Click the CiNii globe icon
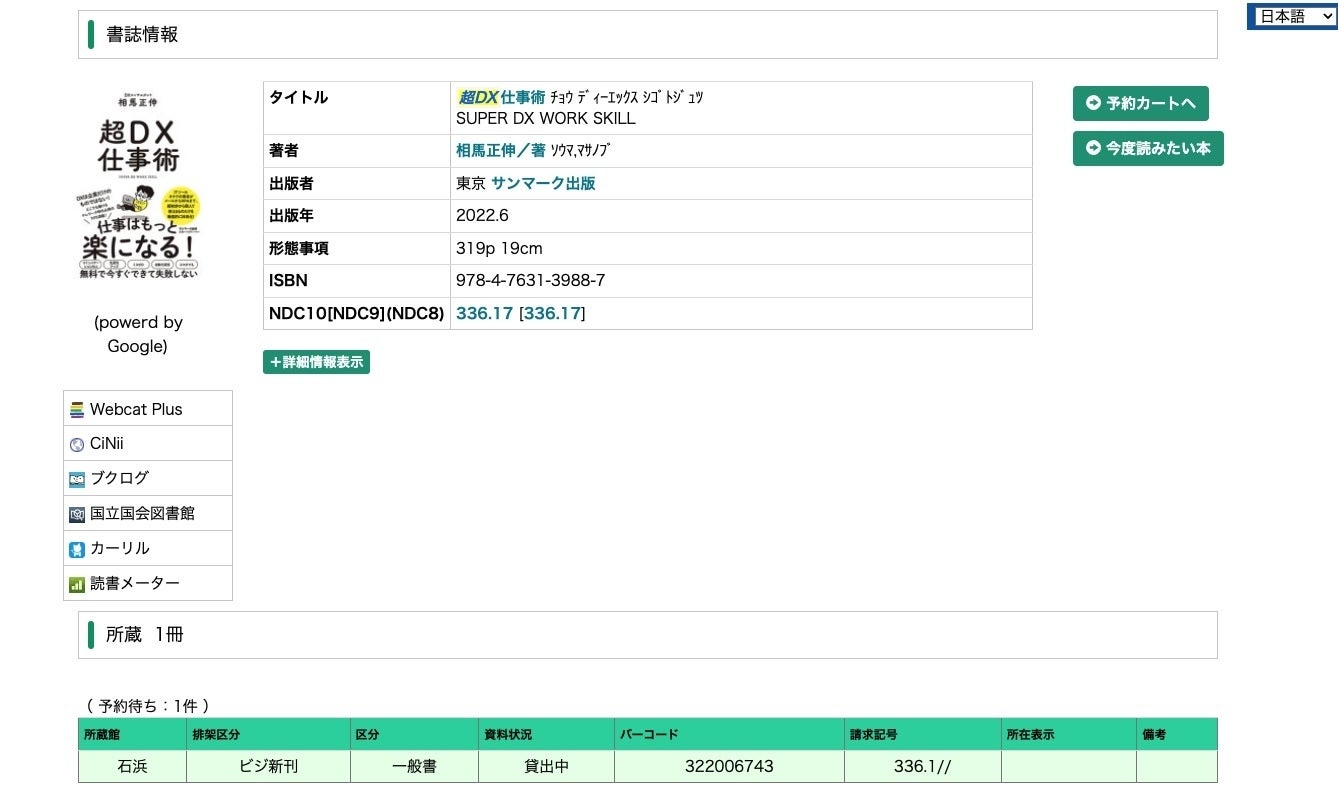The width and height of the screenshot is (1338, 810). click(x=77, y=445)
